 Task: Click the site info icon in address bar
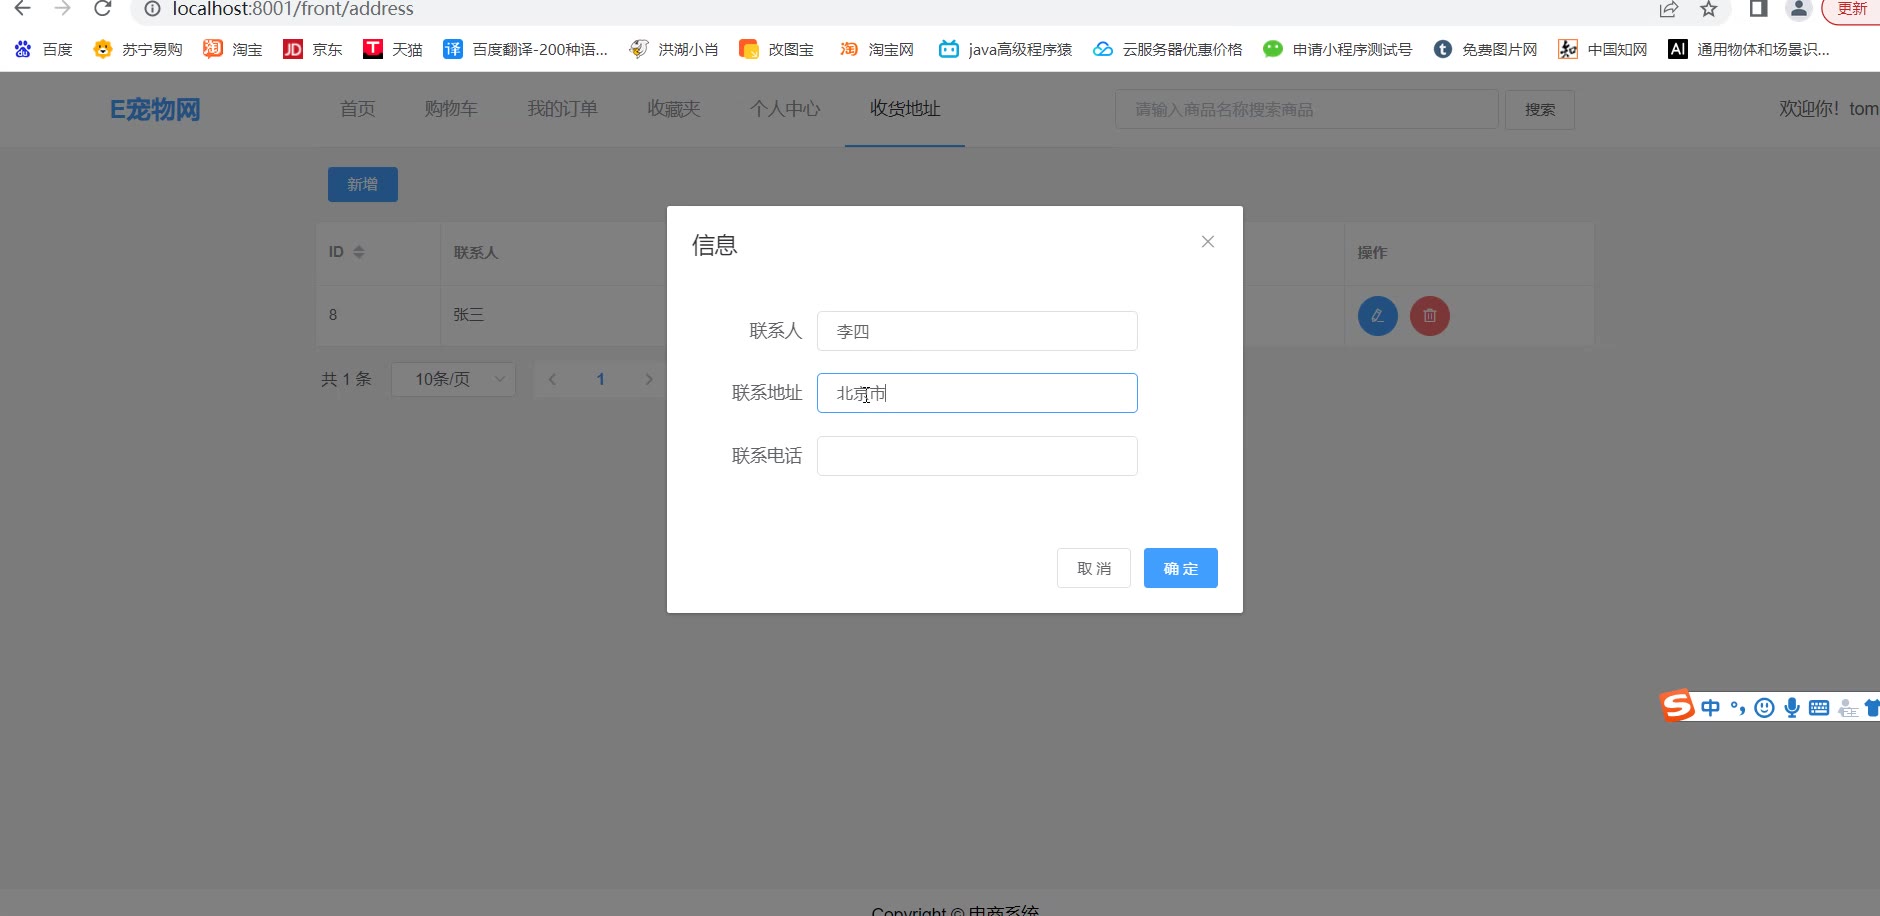tap(152, 9)
